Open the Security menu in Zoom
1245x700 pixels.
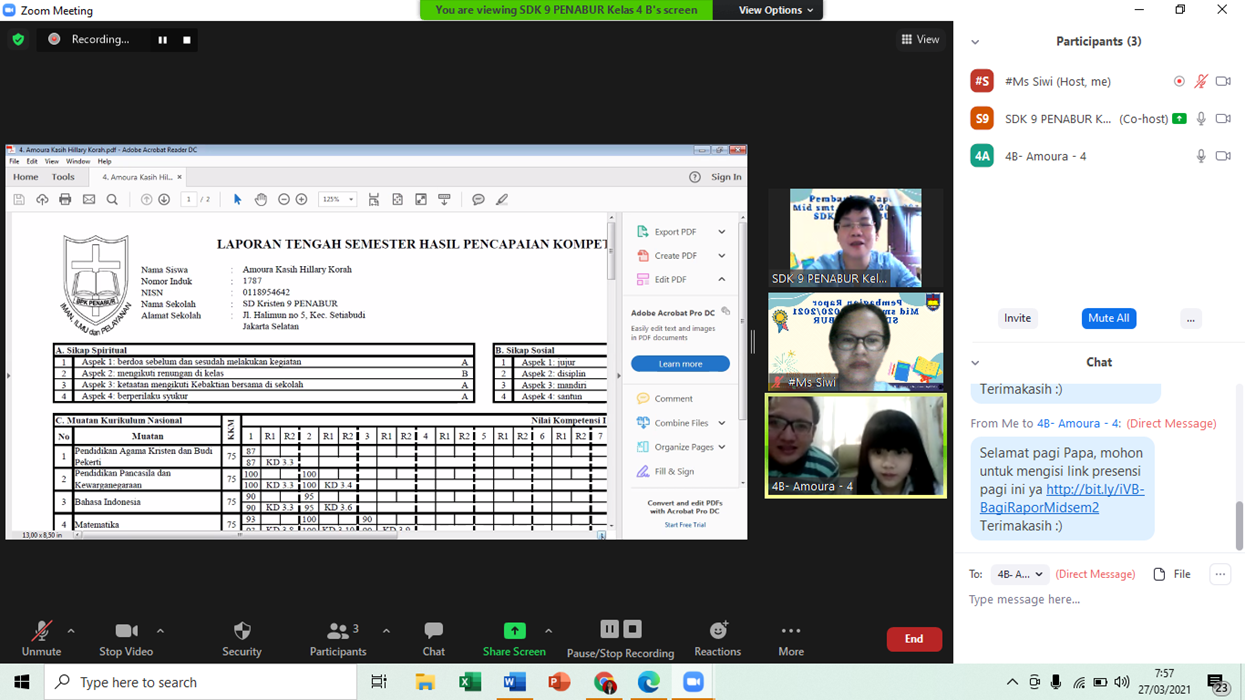(242, 639)
